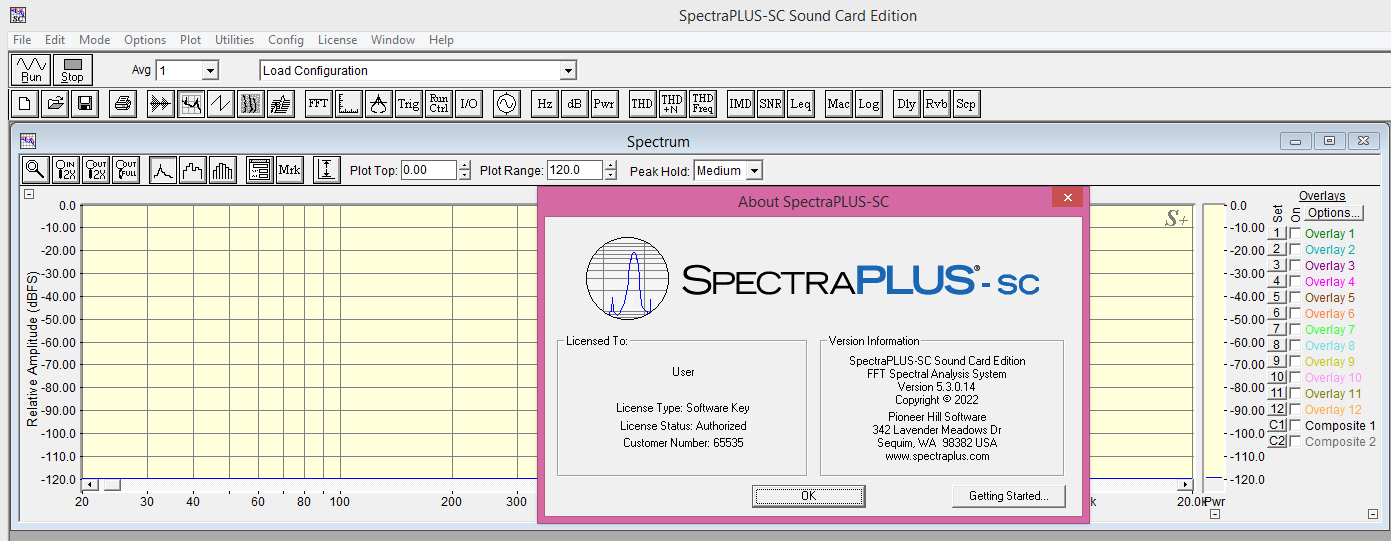
Task: Click the Zoom OUT FULL icon
Action: tap(126, 170)
